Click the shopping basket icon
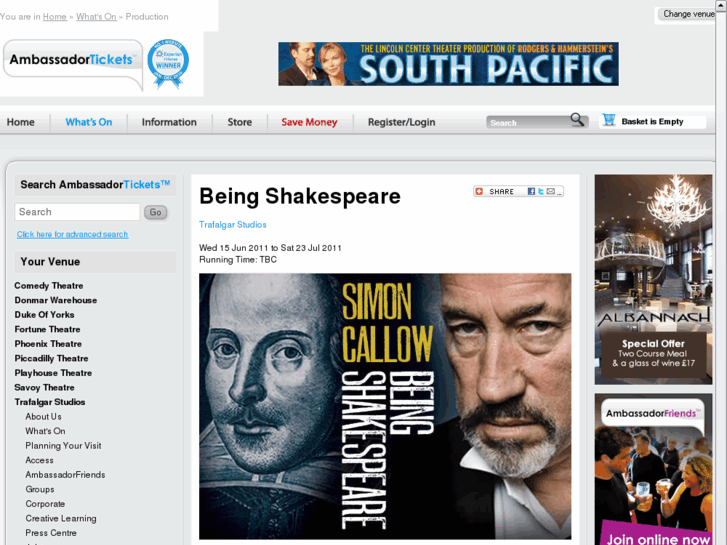Viewport: 727px width, 545px height. (x=609, y=120)
